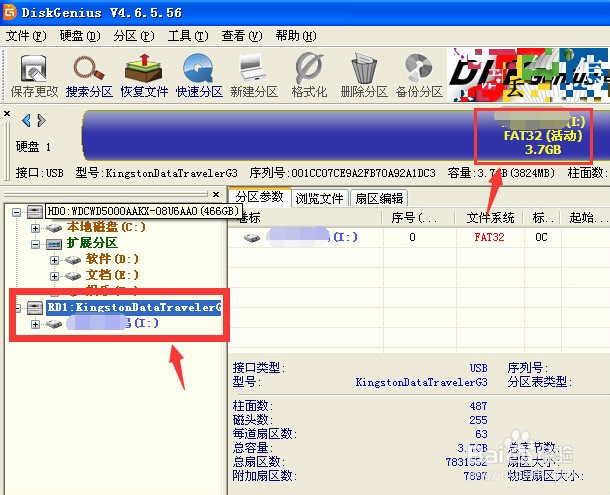
Task: Click the USB interface type value
Action: (x=479, y=368)
